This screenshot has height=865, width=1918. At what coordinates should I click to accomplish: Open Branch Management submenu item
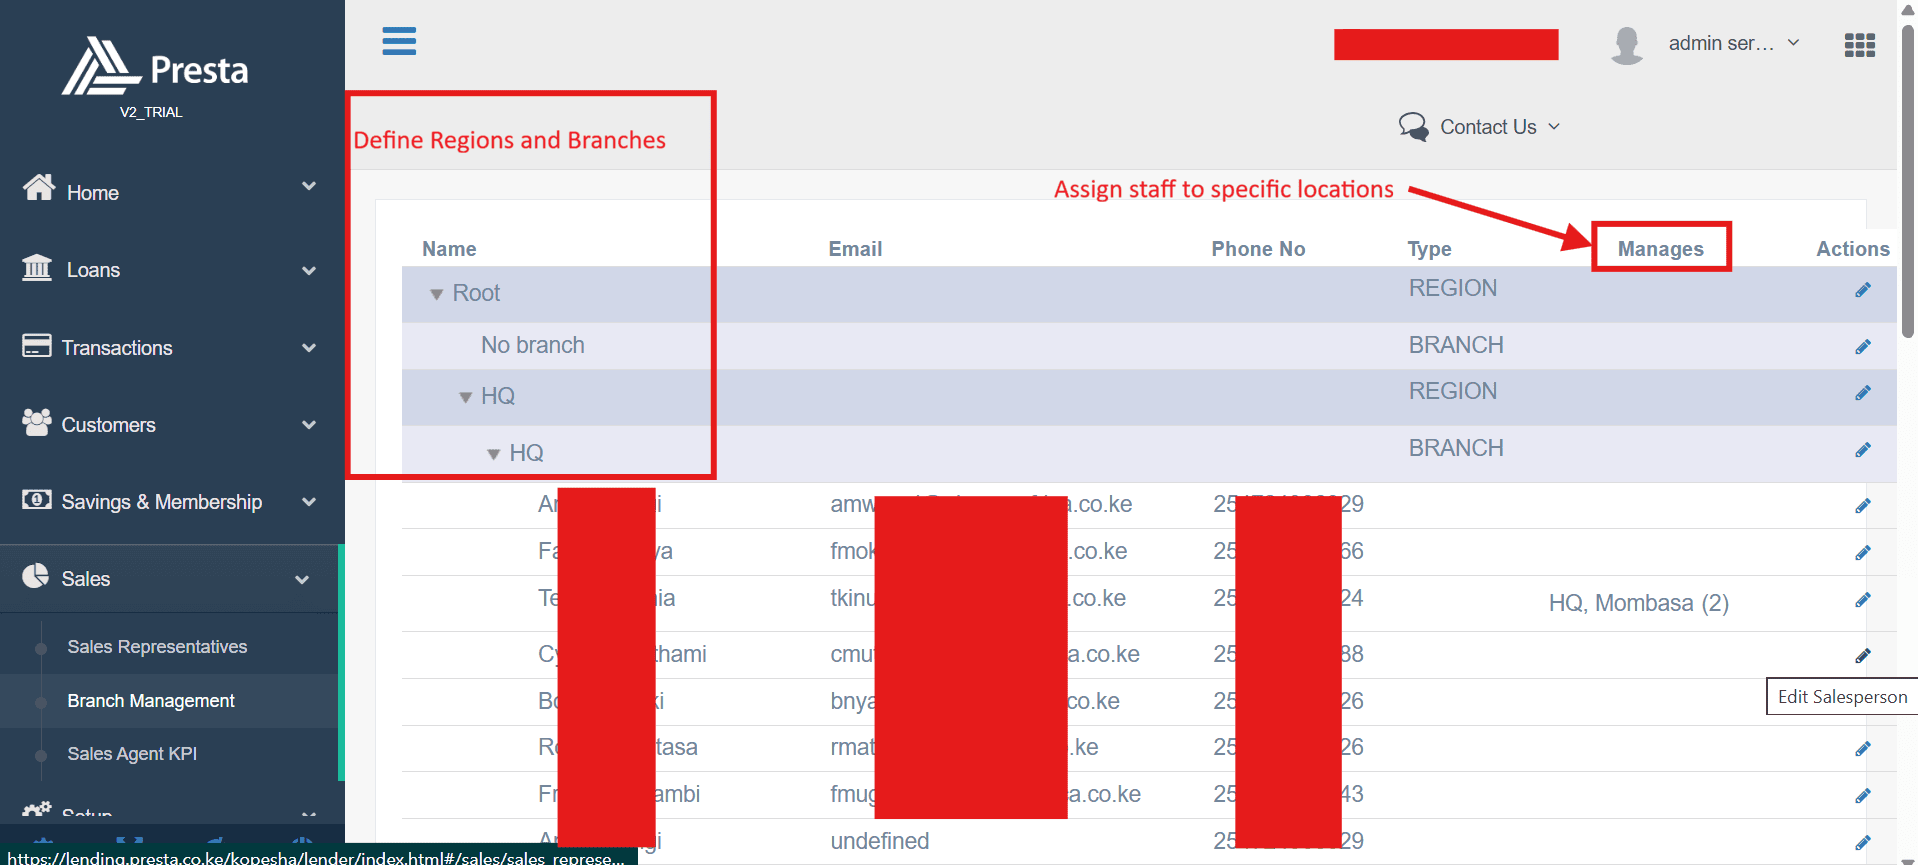pyautogui.click(x=151, y=701)
